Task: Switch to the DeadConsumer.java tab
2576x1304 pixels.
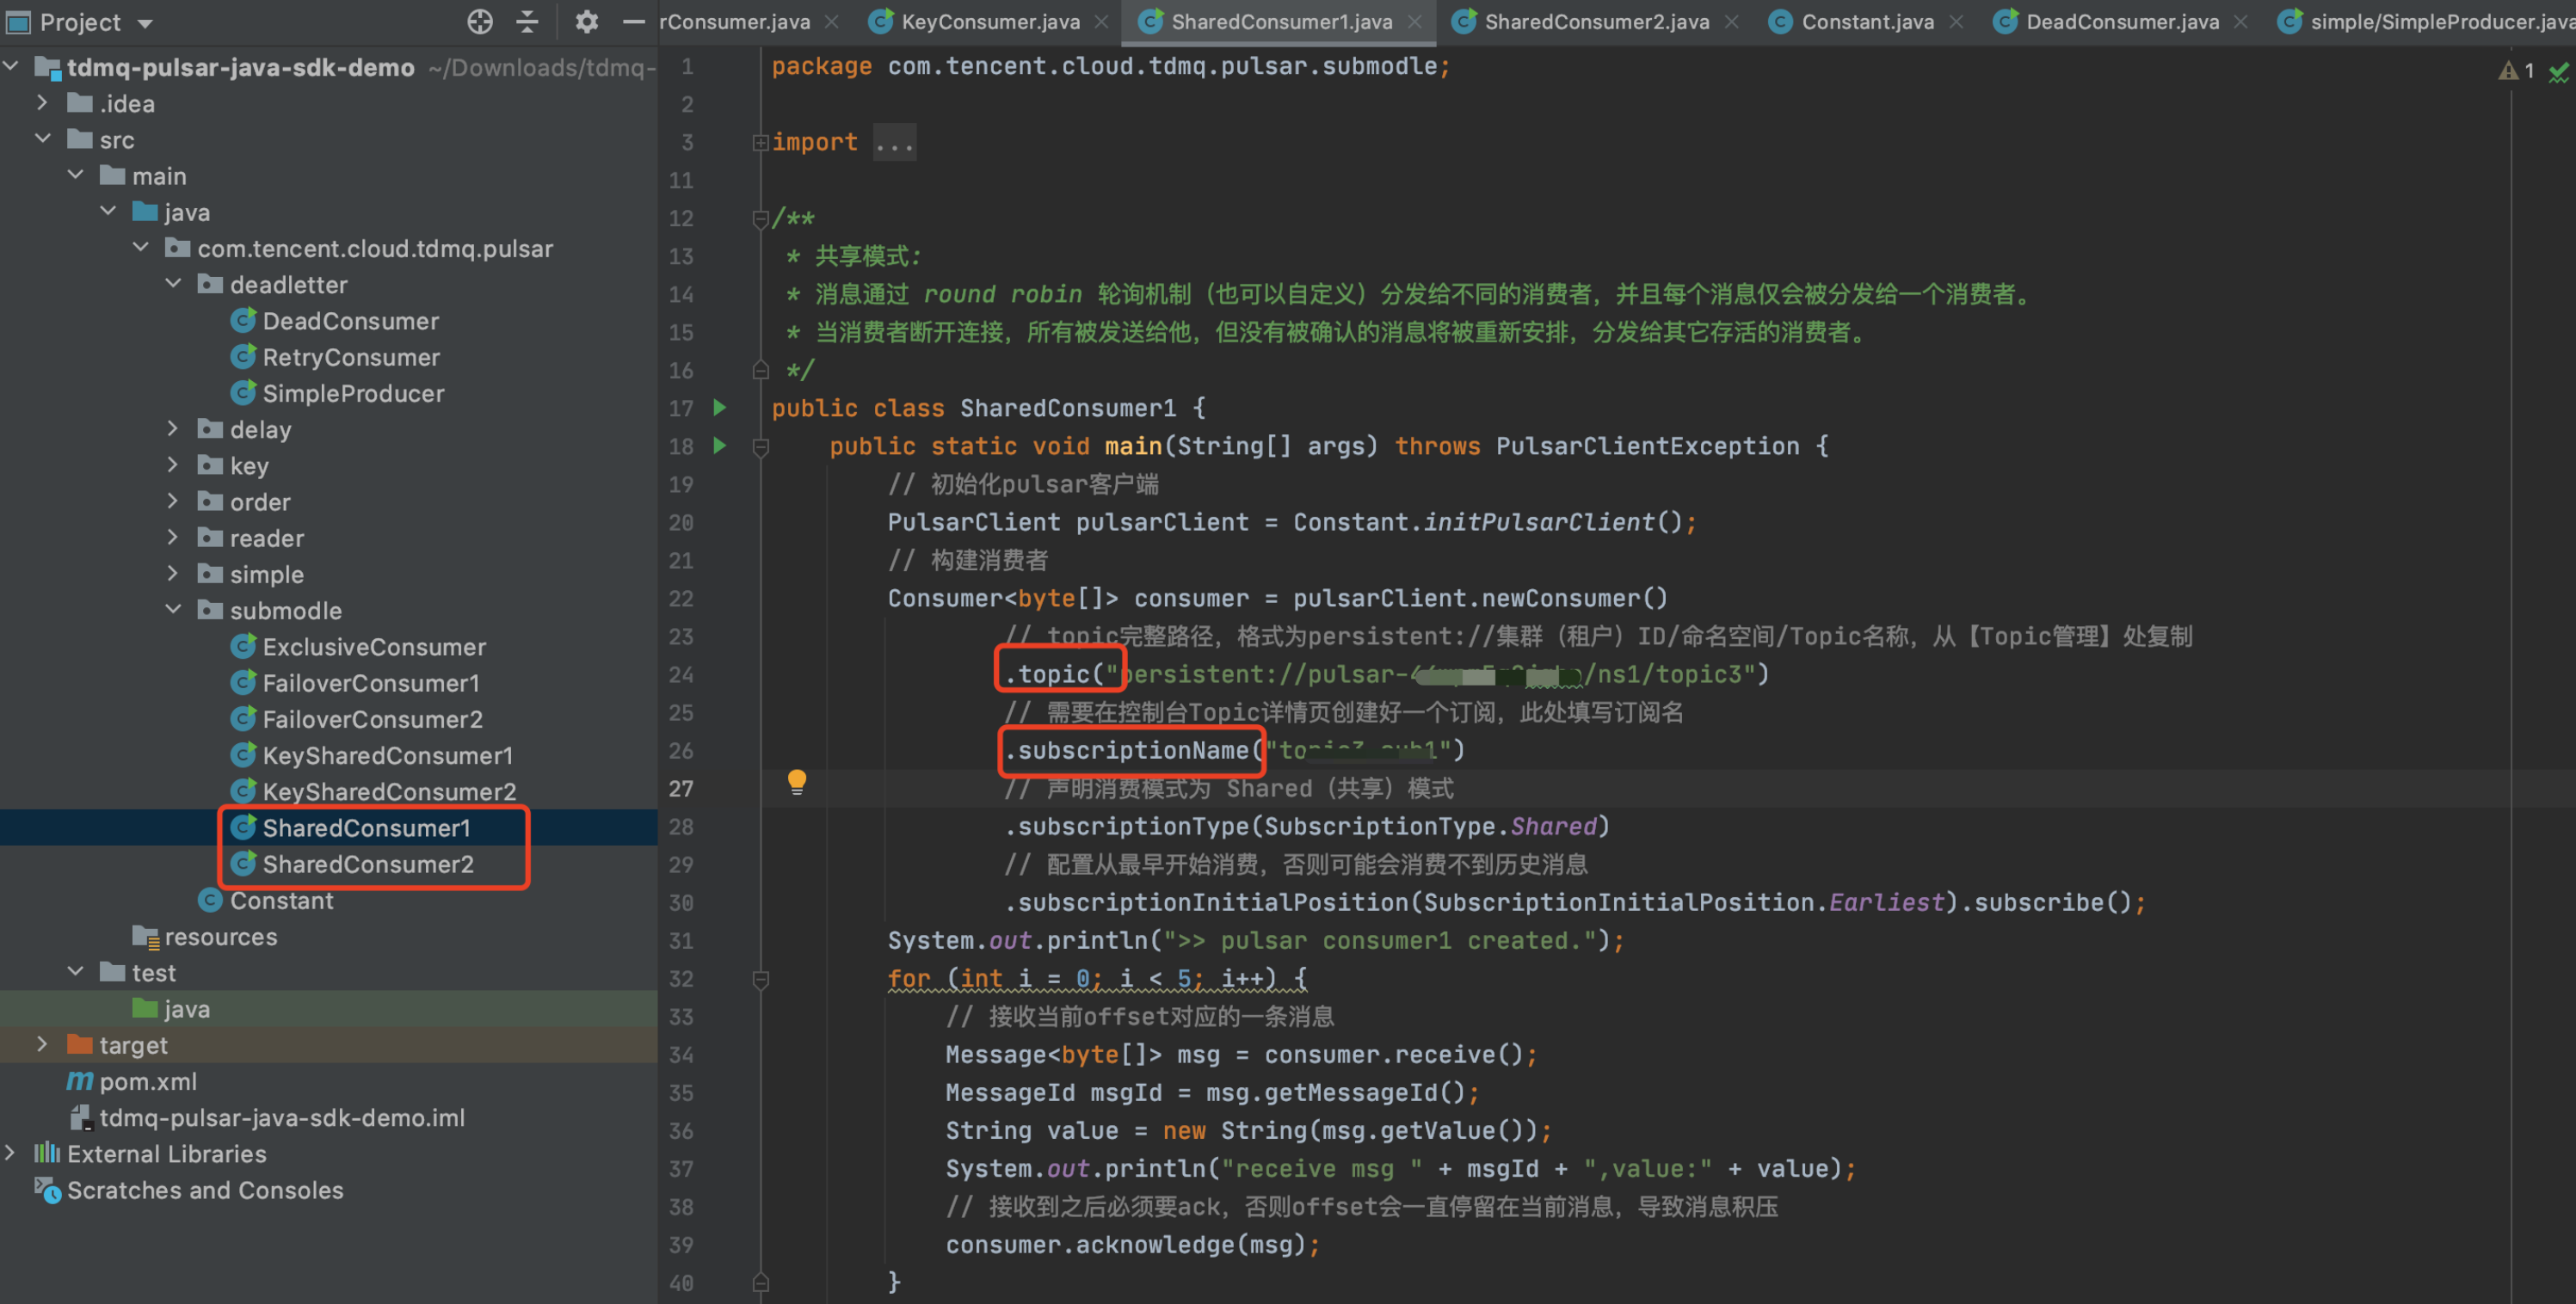Action: [x=2122, y=22]
